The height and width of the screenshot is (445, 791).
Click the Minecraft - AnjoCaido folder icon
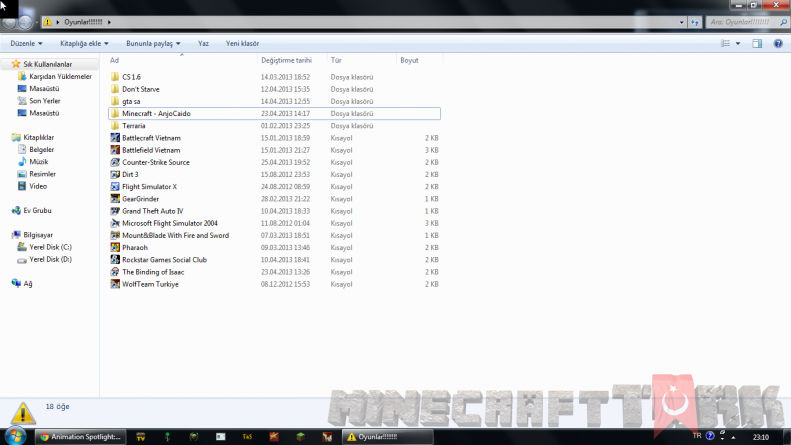click(115, 114)
